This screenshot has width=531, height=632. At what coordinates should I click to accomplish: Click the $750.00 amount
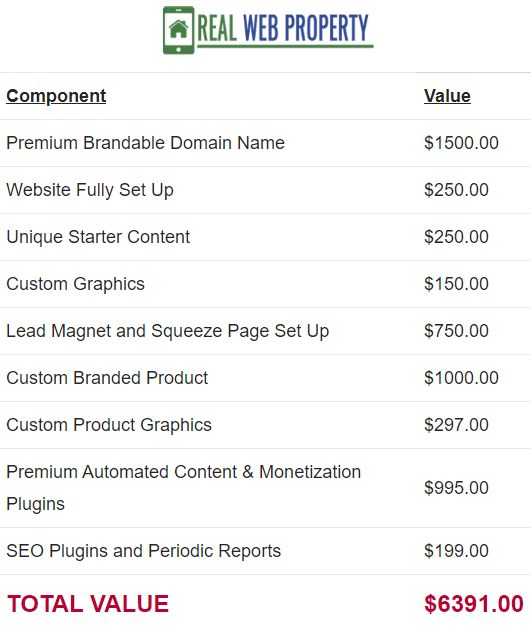coord(456,331)
